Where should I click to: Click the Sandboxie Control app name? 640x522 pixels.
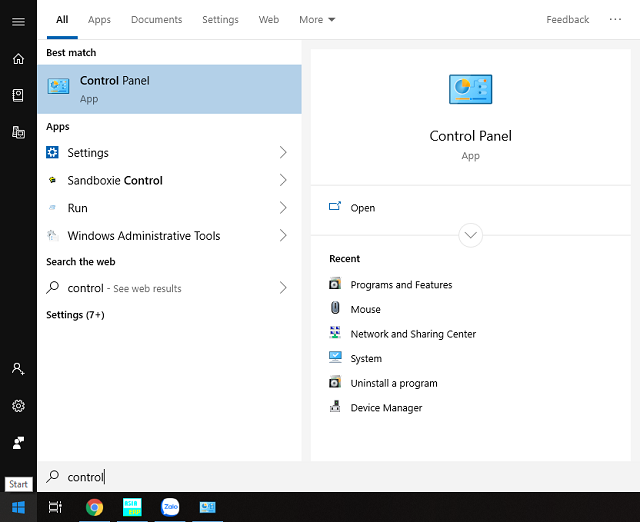pyautogui.click(x=115, y=180)
